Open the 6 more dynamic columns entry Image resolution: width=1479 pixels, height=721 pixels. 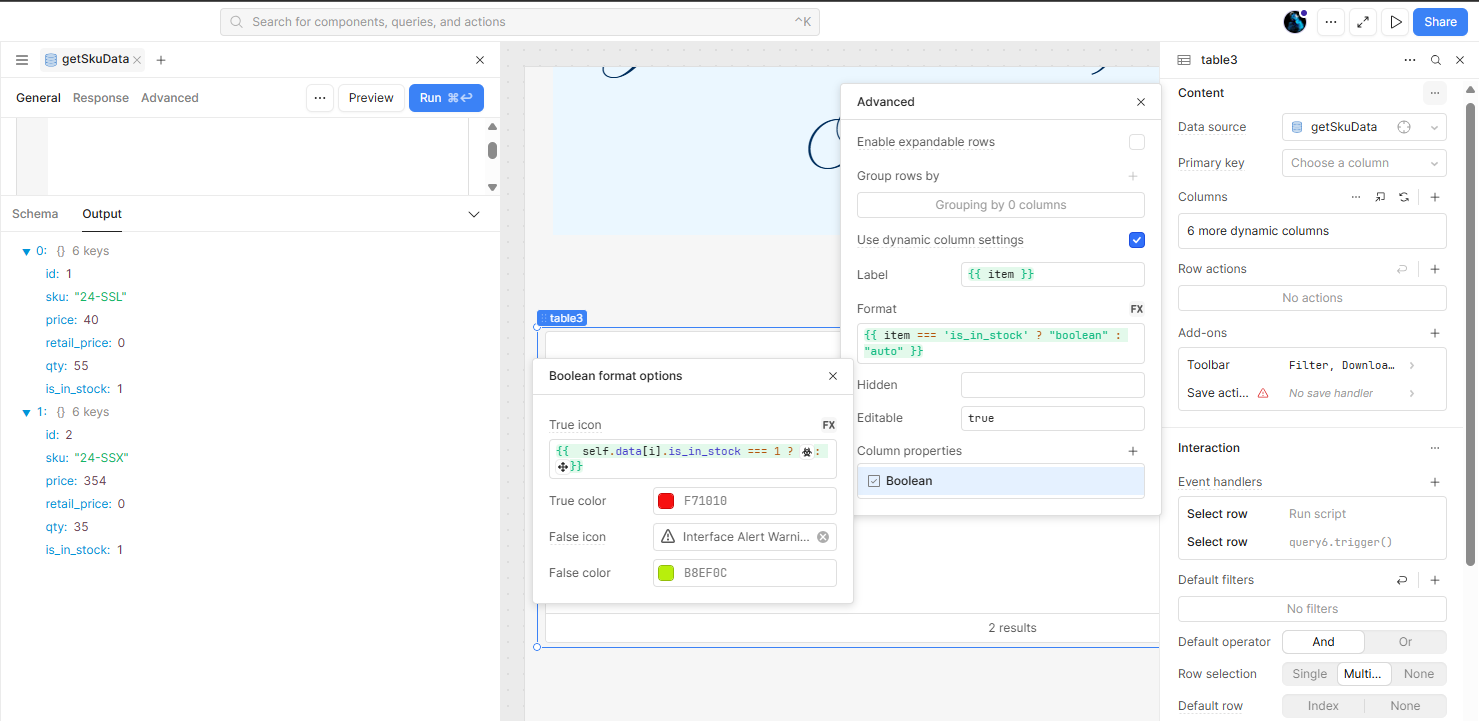[x=1312, y=231]
